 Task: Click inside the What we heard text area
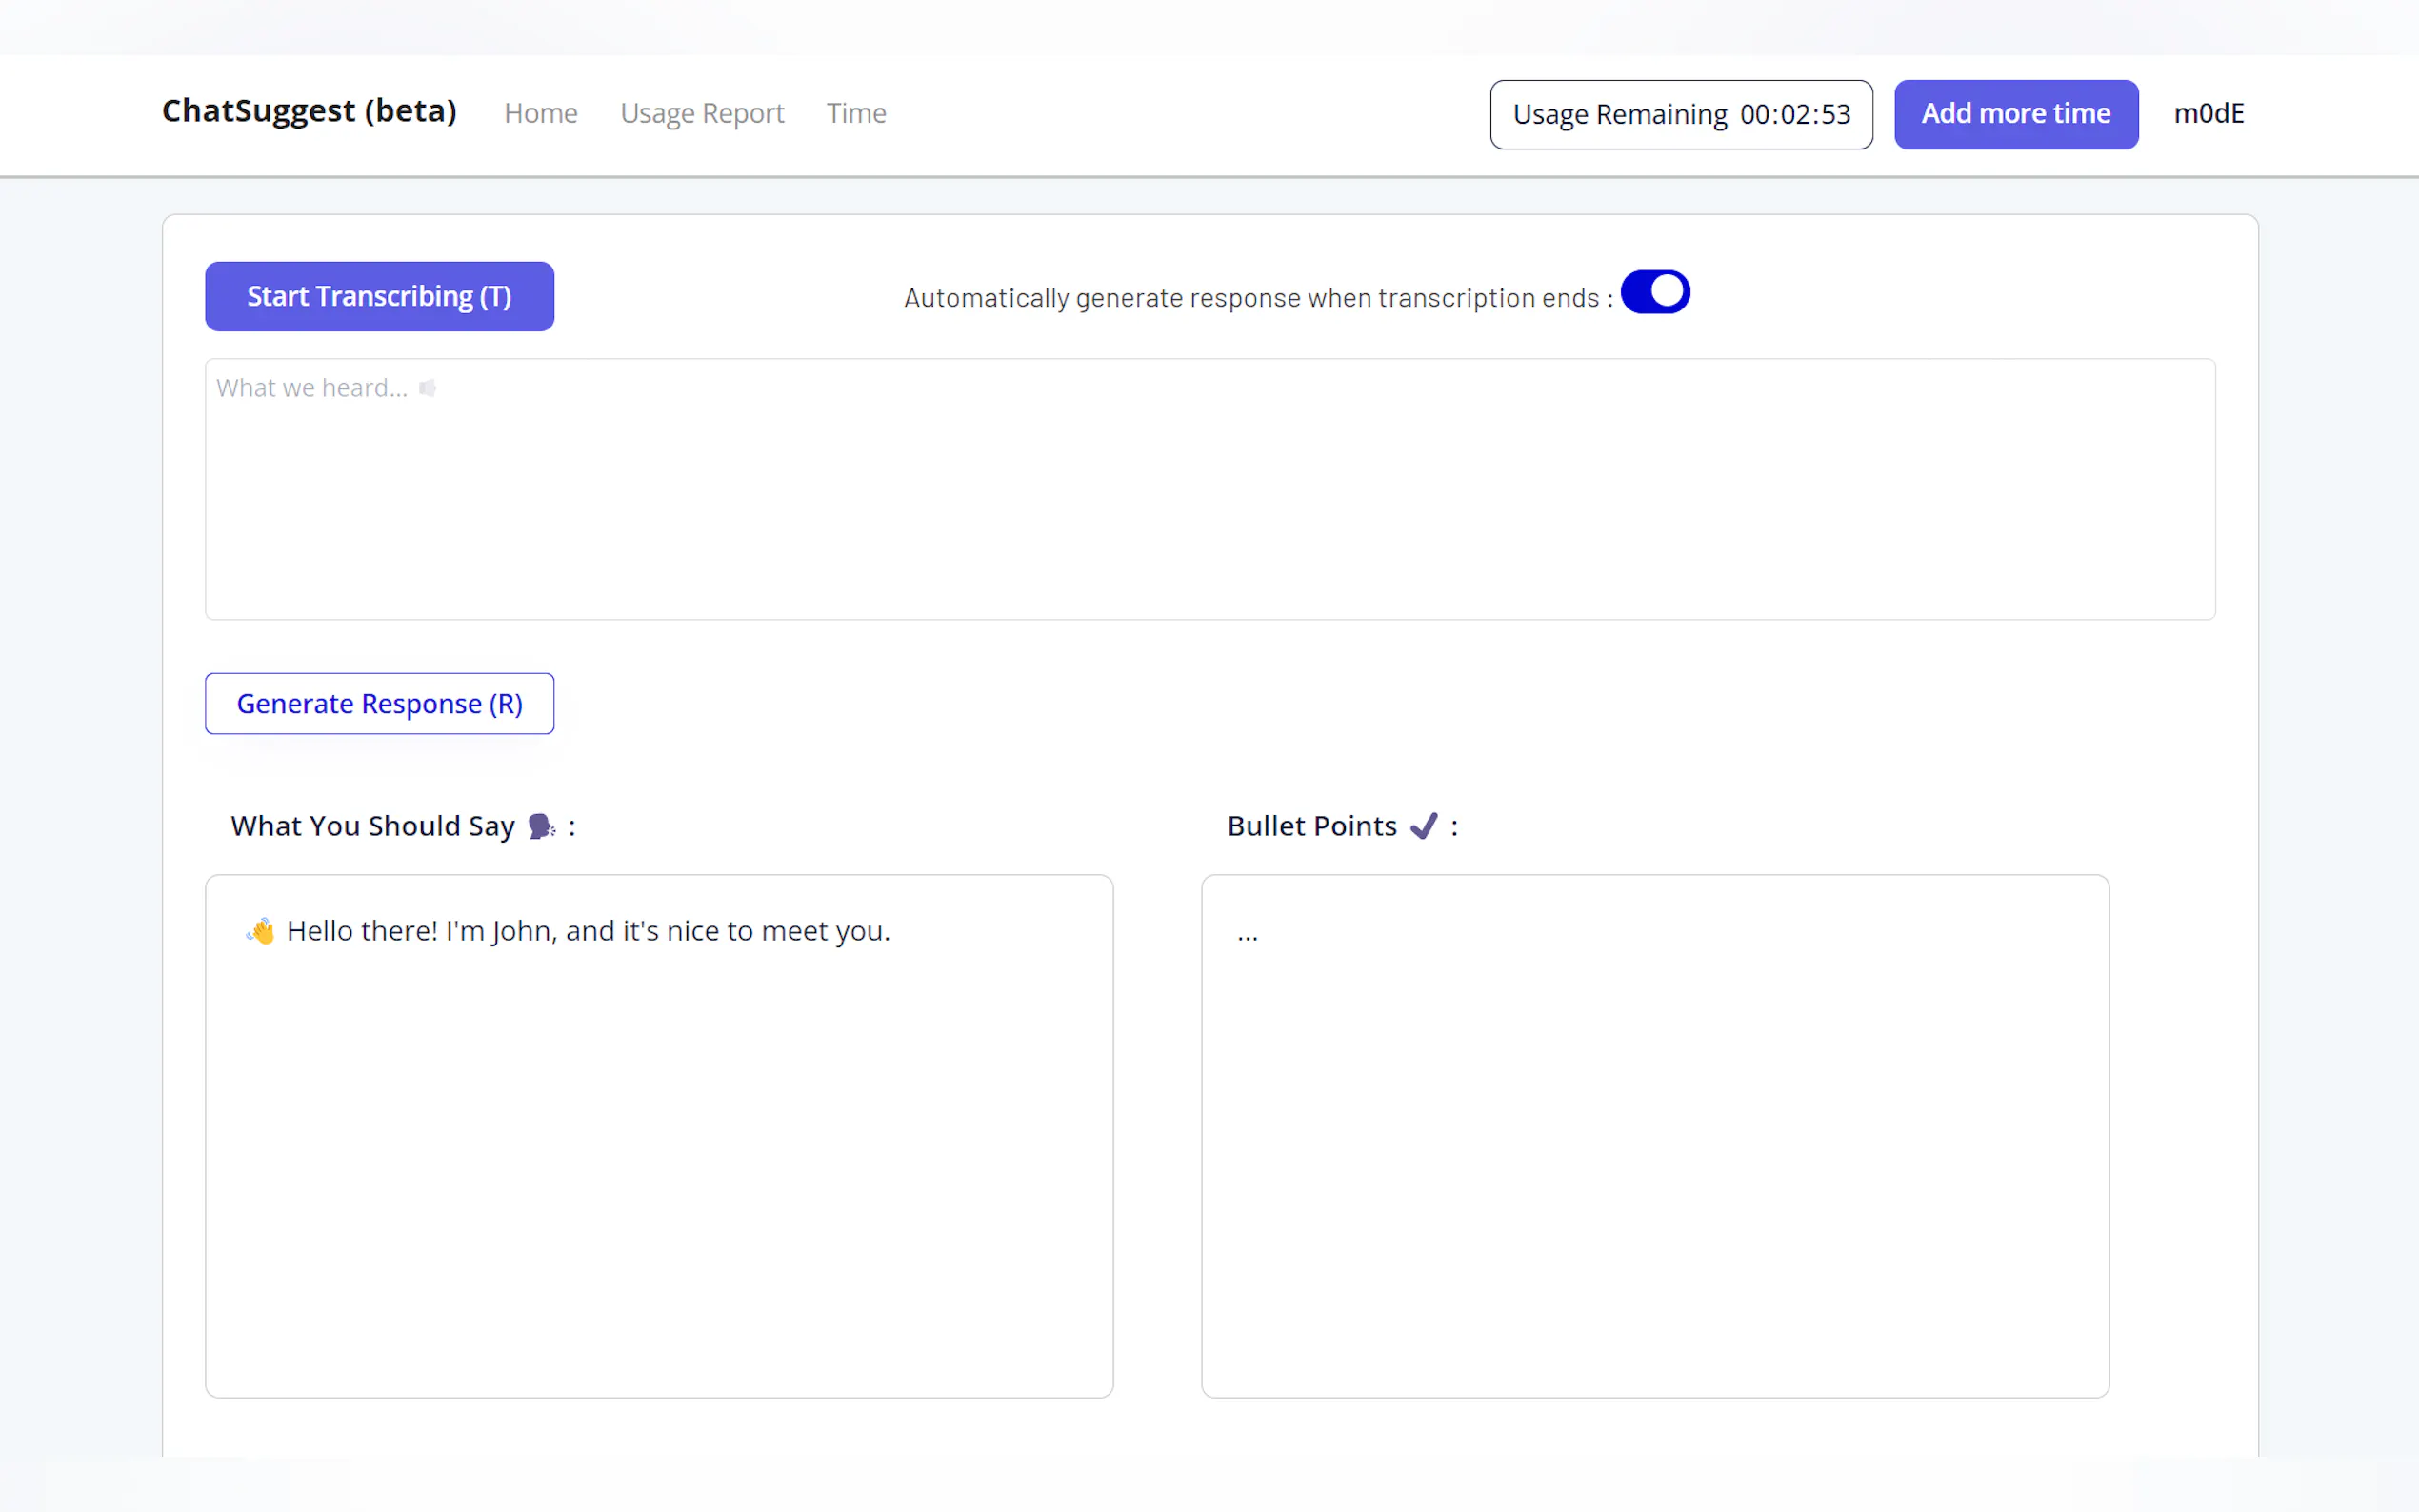[1209, 500]
